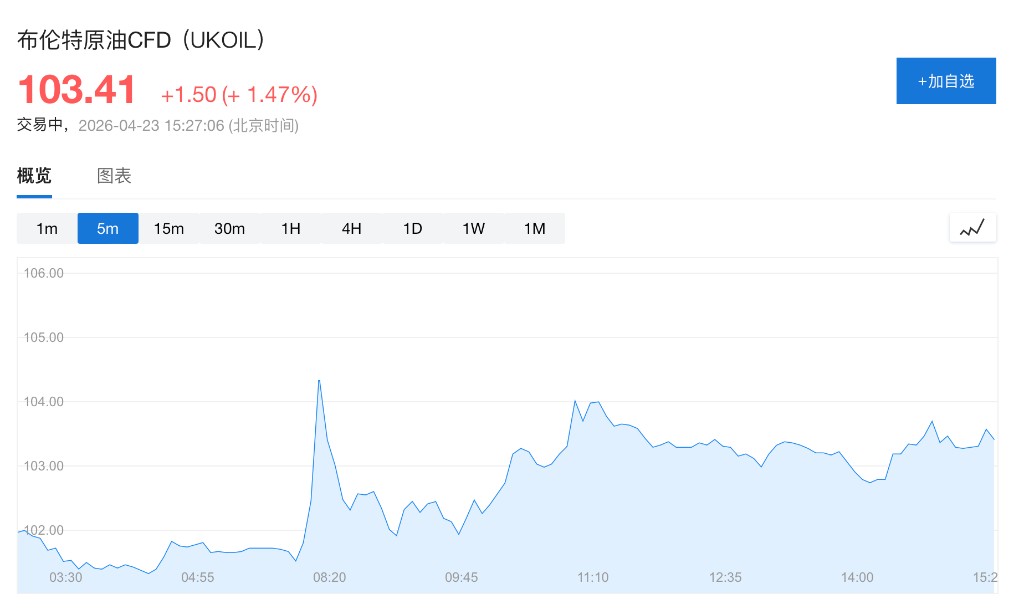The height and width of the screenshot is (611, 1024).
Task: Open the 概览 overview tab
Action: pyautogui.click(x=34, y=176)
